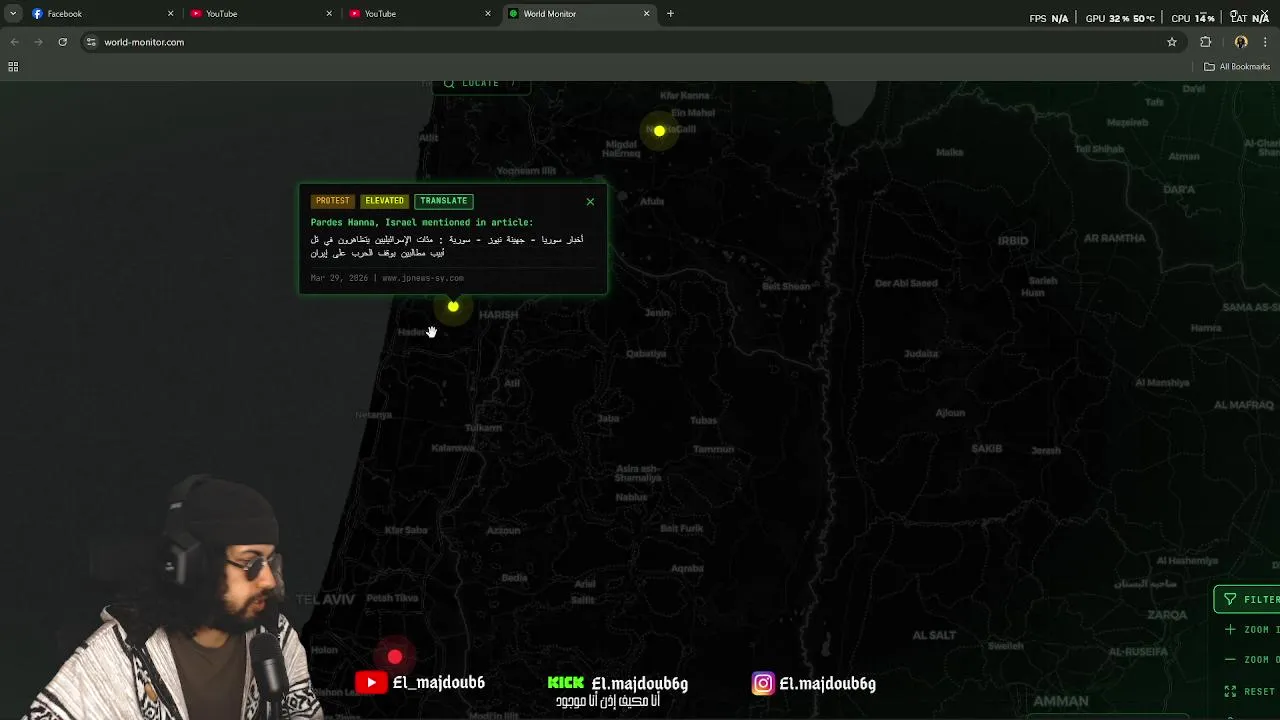This screenshot has width=1280, height=720.
Task: Focus the world-monitor.com address bar
Action: (x=630, y=42)
